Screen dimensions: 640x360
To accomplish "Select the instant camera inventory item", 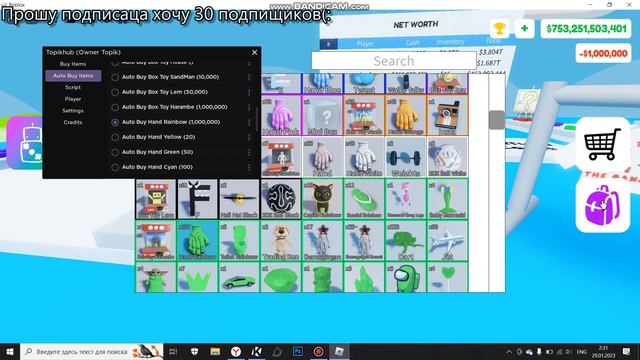I will (x=447, y=116).
